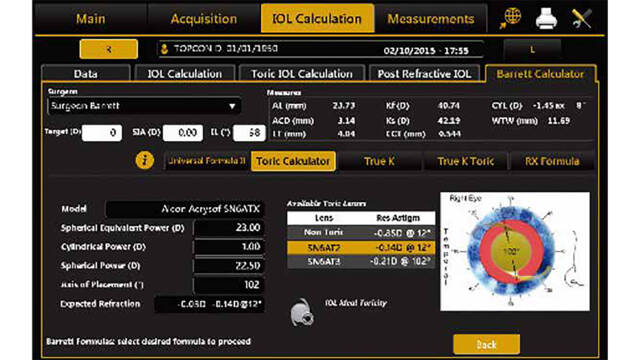The width and height of the screenshot is (640, 360).
Task: Click the Lens column header
Action: (324, 218)
